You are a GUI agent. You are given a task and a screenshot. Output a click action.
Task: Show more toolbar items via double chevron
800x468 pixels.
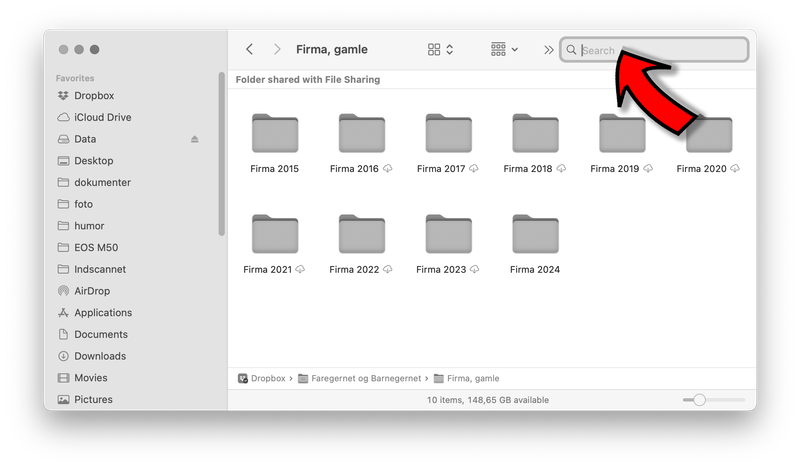tap(549, 49)
